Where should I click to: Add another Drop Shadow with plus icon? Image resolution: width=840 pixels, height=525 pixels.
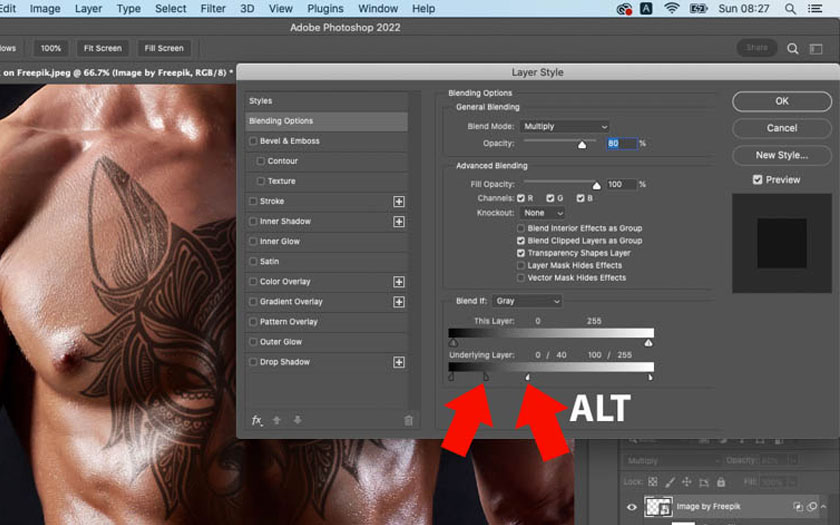399,363
